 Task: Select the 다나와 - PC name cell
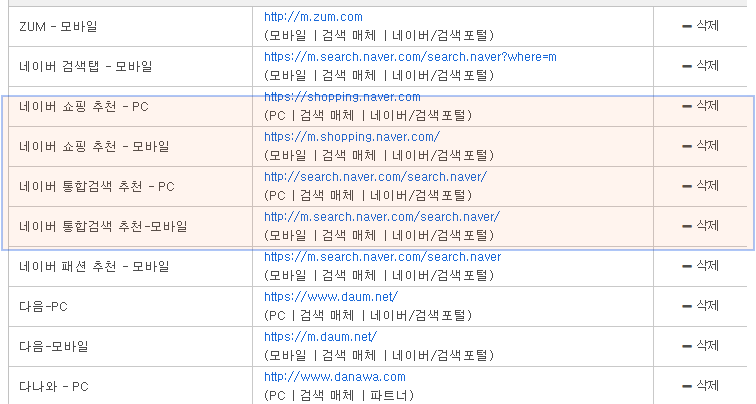130,386
